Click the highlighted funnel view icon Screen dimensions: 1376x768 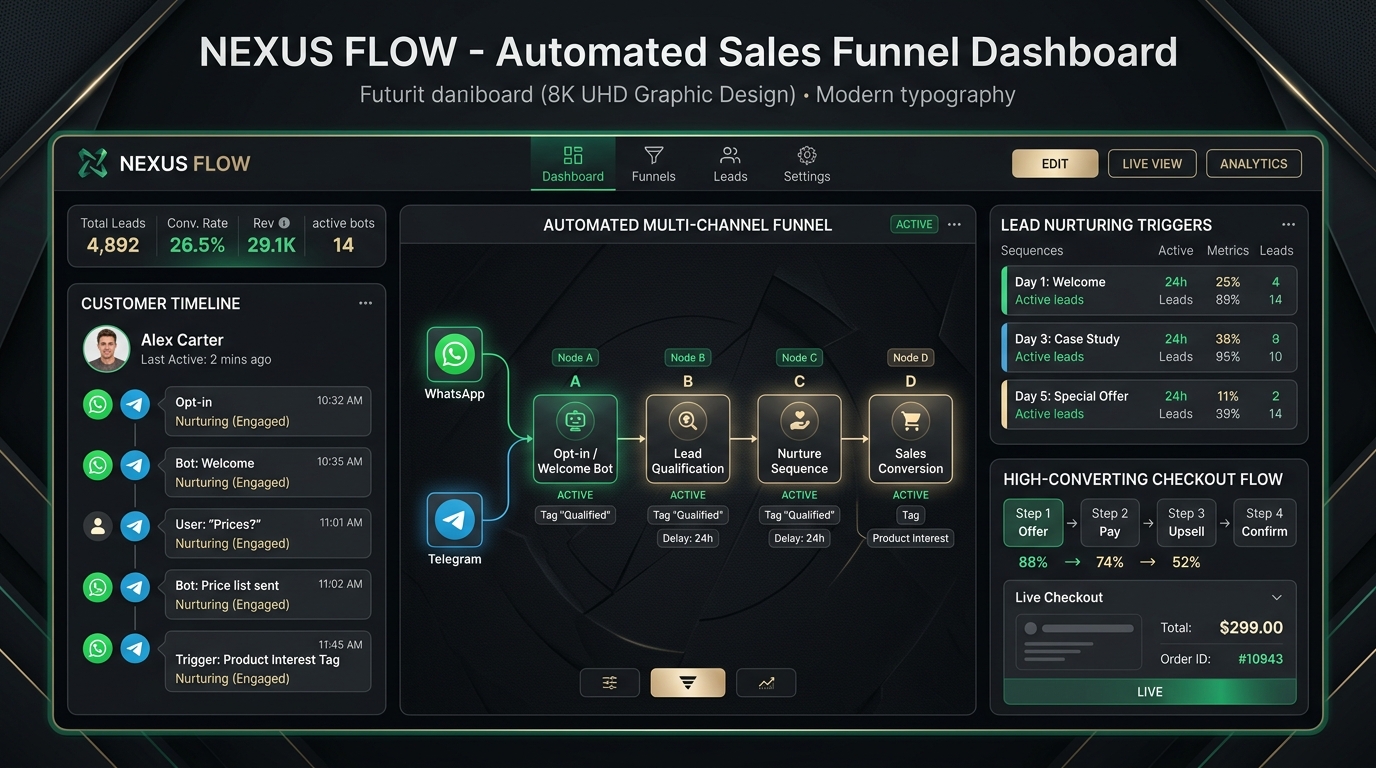pyautogui.click(x=688, y=683)
